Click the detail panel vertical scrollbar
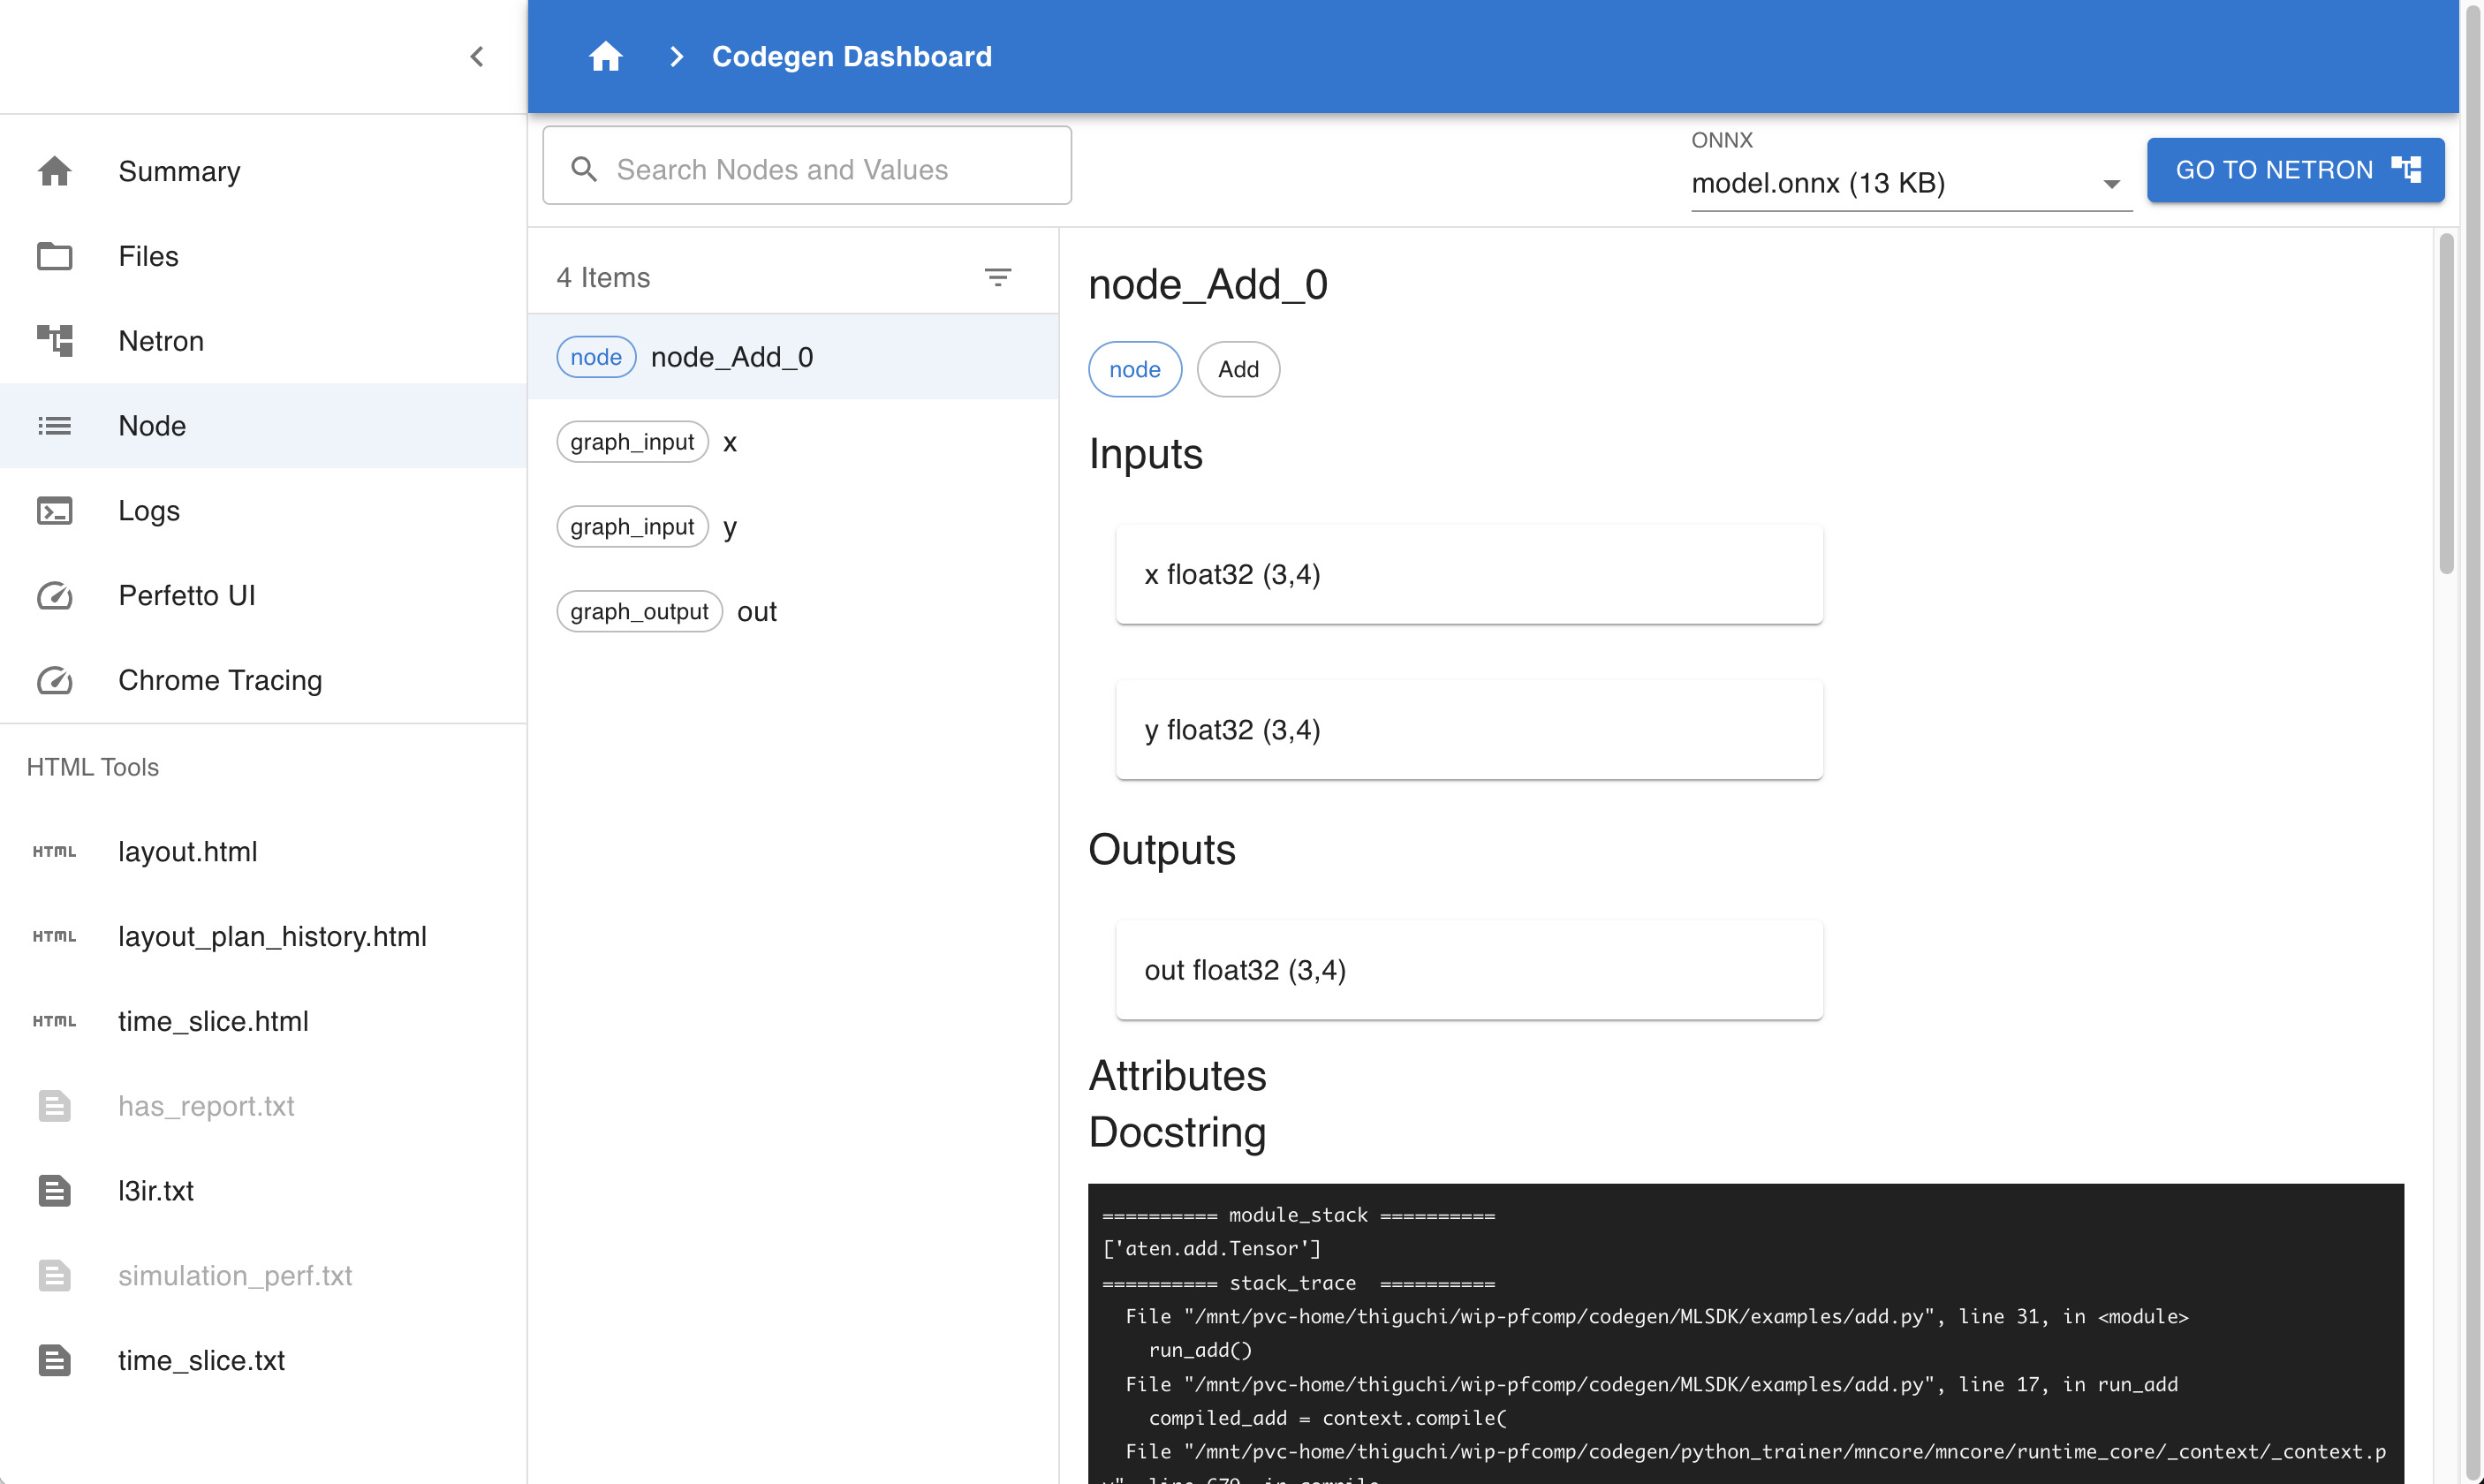 [x=2446, y=405]
